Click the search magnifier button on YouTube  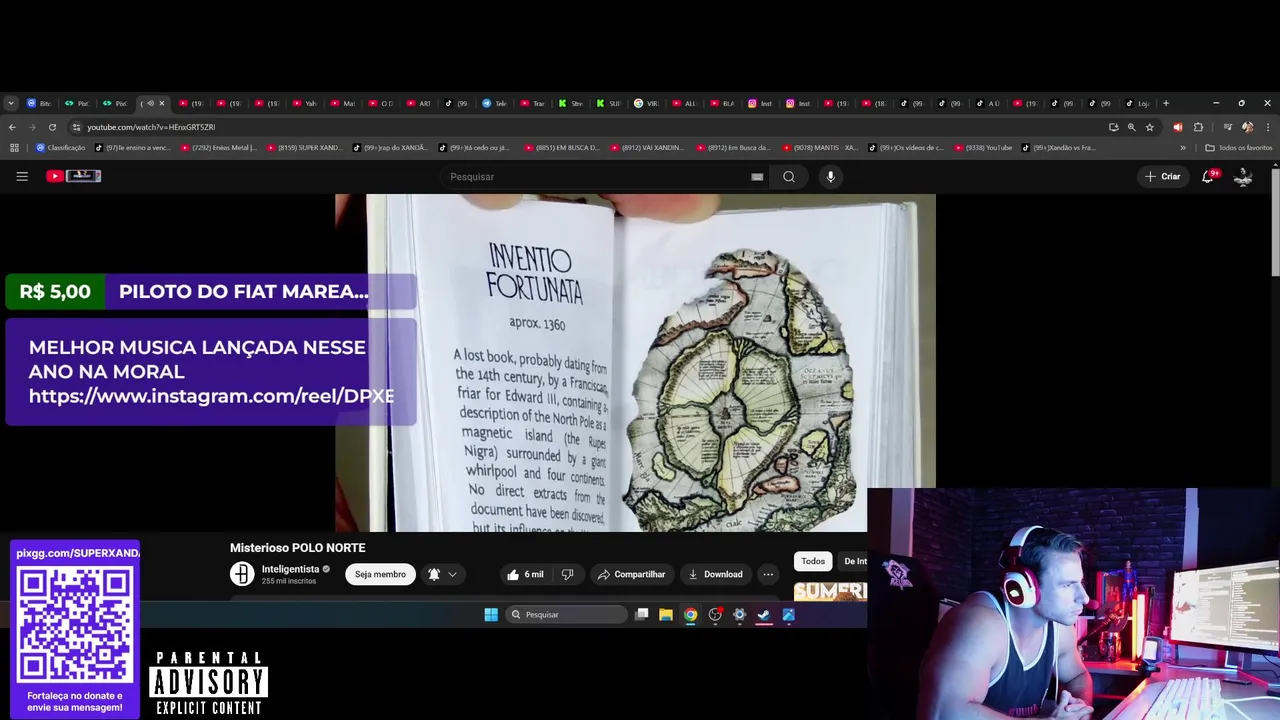pyautogui.click(x=789, y=177)
